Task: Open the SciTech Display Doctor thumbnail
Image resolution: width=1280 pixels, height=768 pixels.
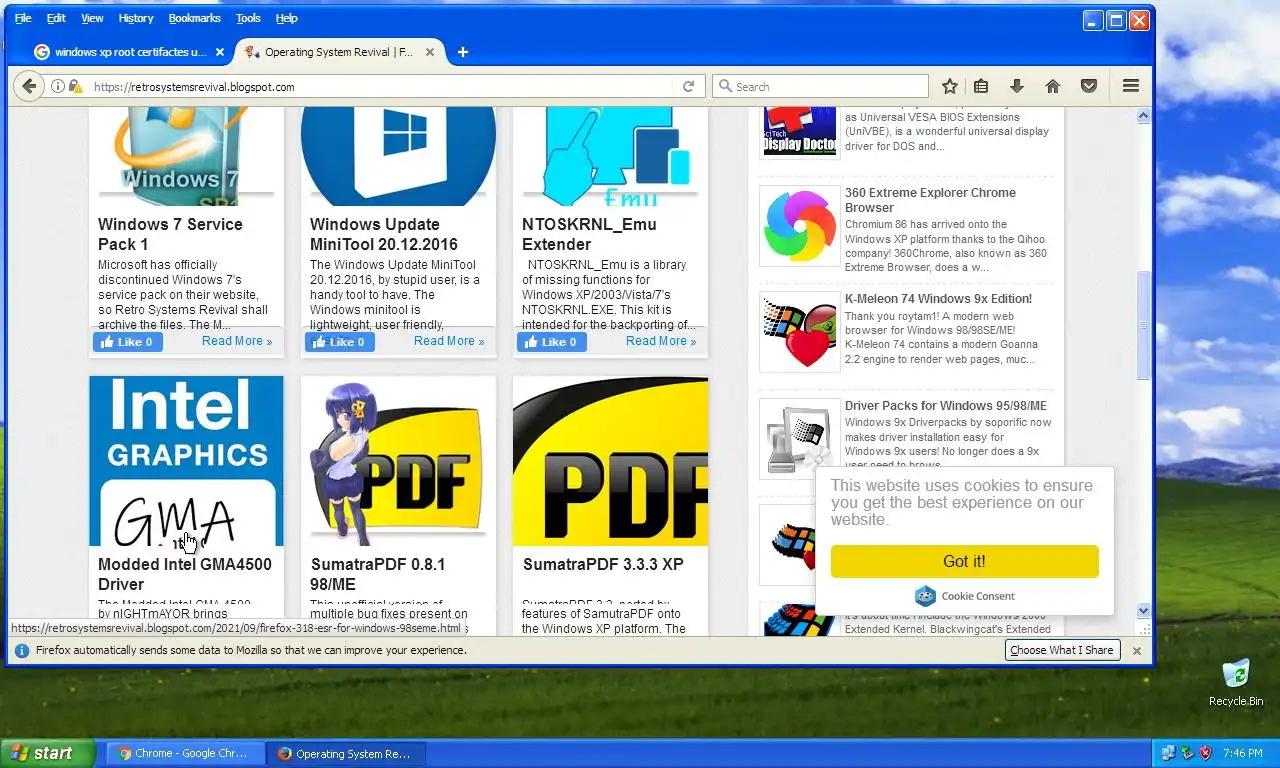Action: [x=800, y=131]
